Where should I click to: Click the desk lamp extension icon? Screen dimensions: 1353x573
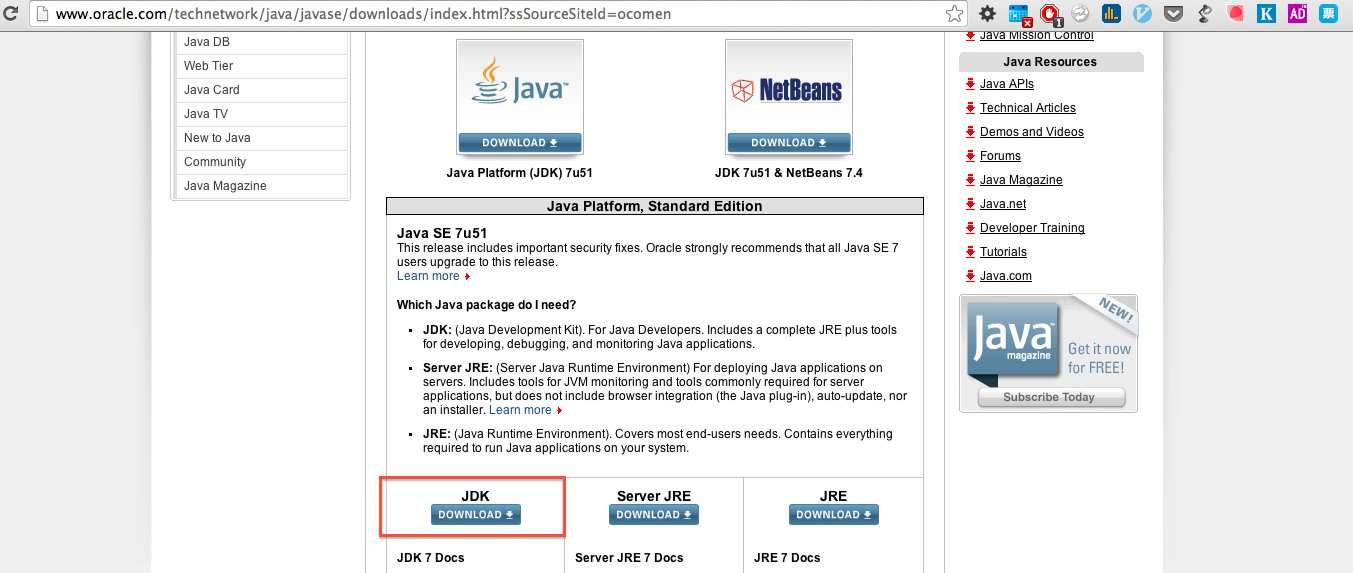(x=1204, y=14)
